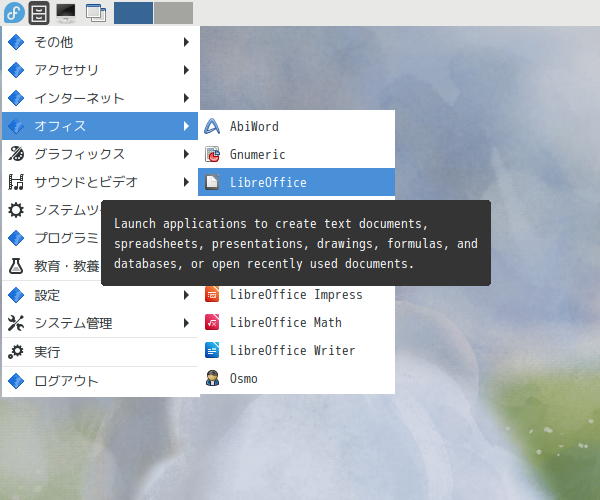The image size is (600, 500).
Task: Expand submenu arrow beside アクセサリ
Action: pyautogui.click(x=186, y=70)
